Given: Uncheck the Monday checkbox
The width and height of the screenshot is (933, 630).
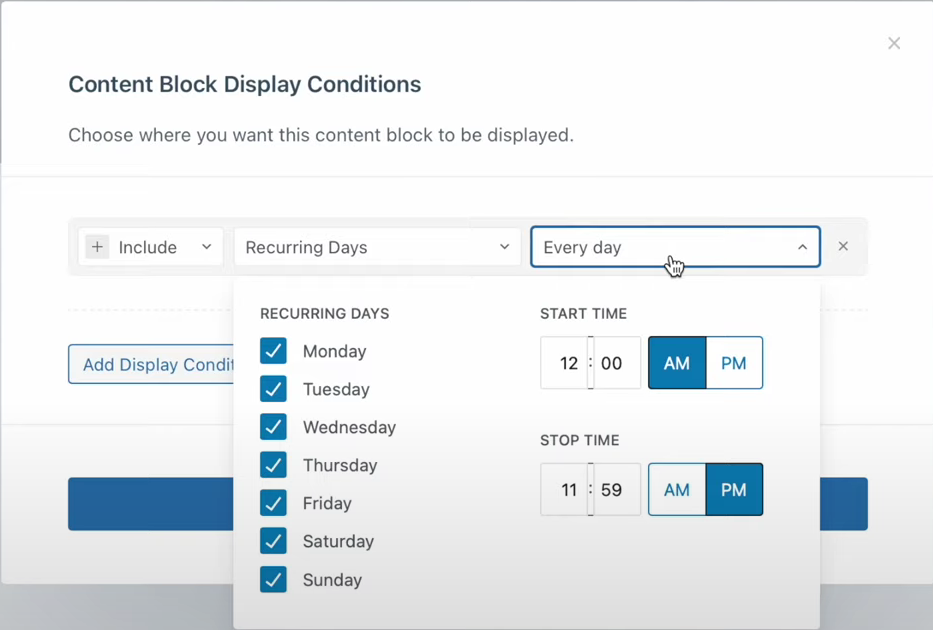Looking at the screenshot, I should coord(273,351).
